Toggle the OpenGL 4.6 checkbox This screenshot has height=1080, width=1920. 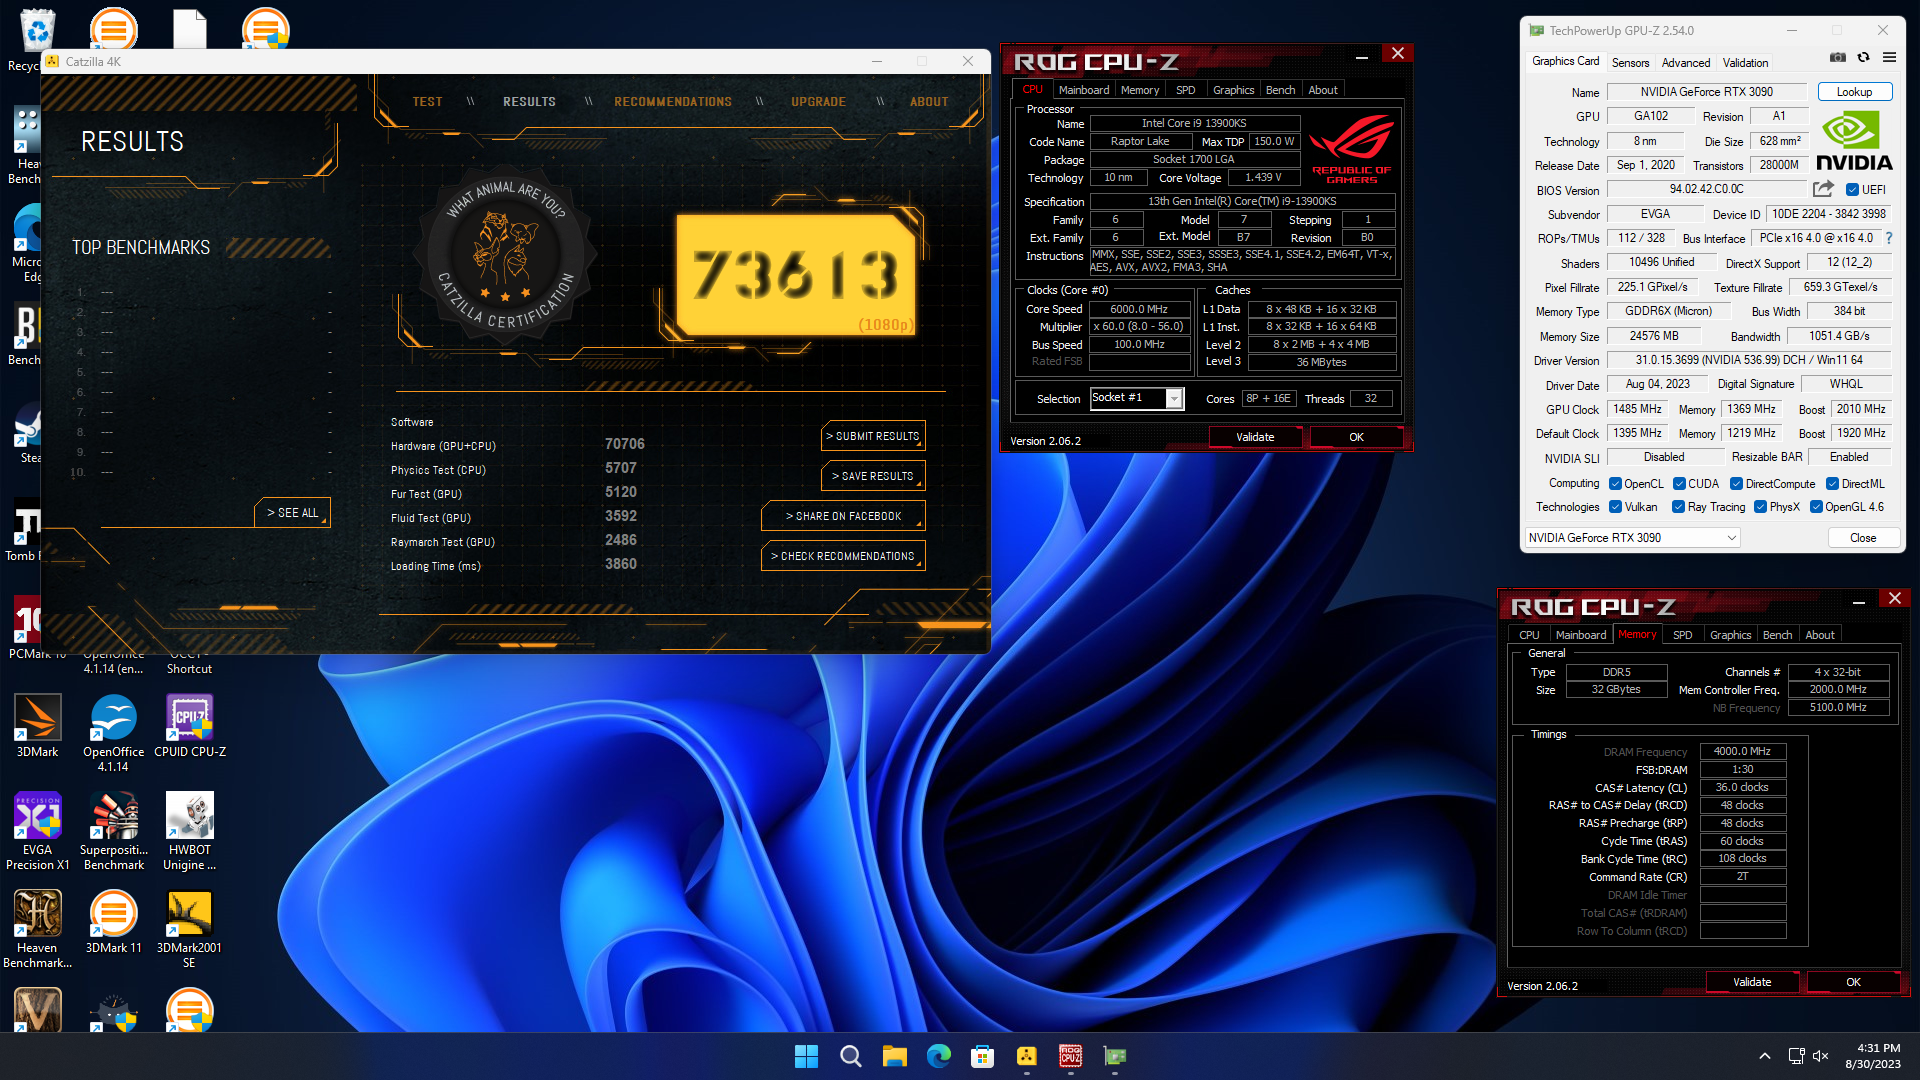pyautogui.click(x=1816, y=507)
